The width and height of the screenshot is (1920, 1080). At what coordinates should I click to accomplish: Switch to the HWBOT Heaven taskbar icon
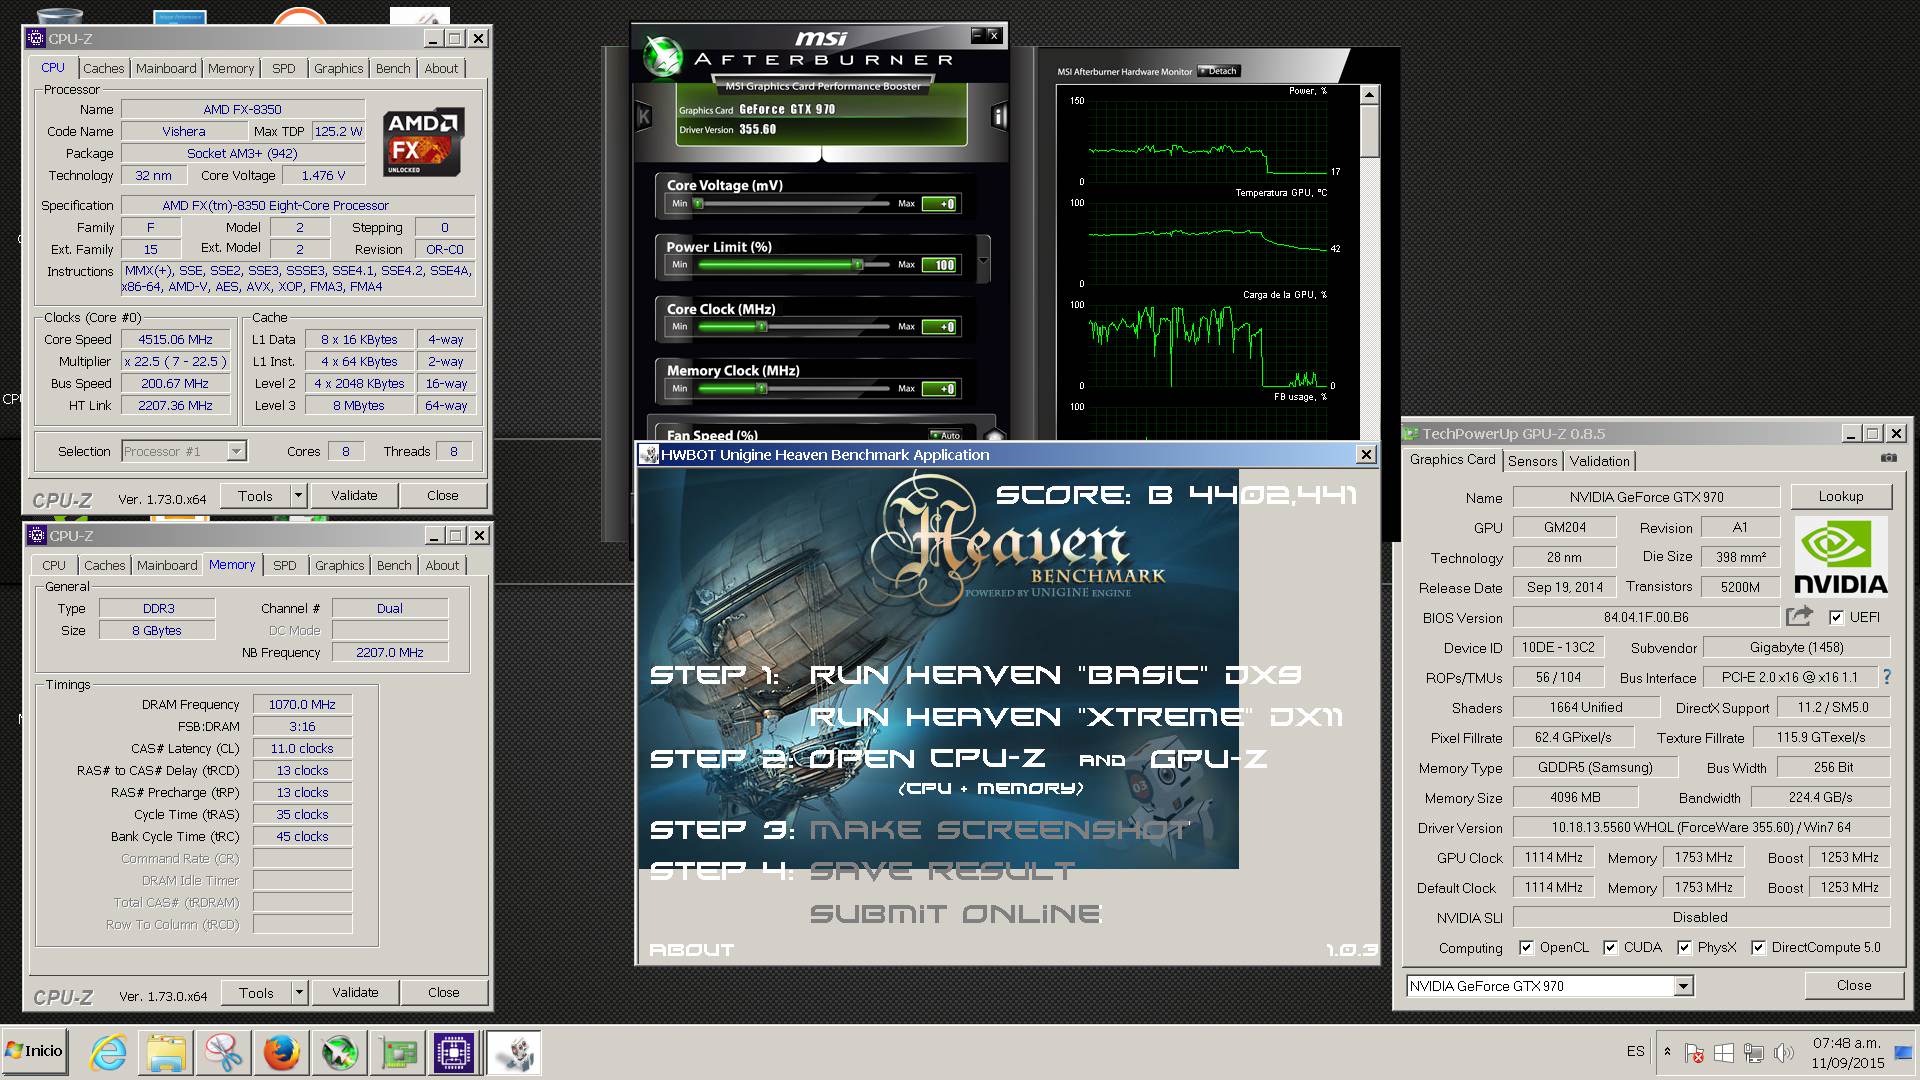516,1053
